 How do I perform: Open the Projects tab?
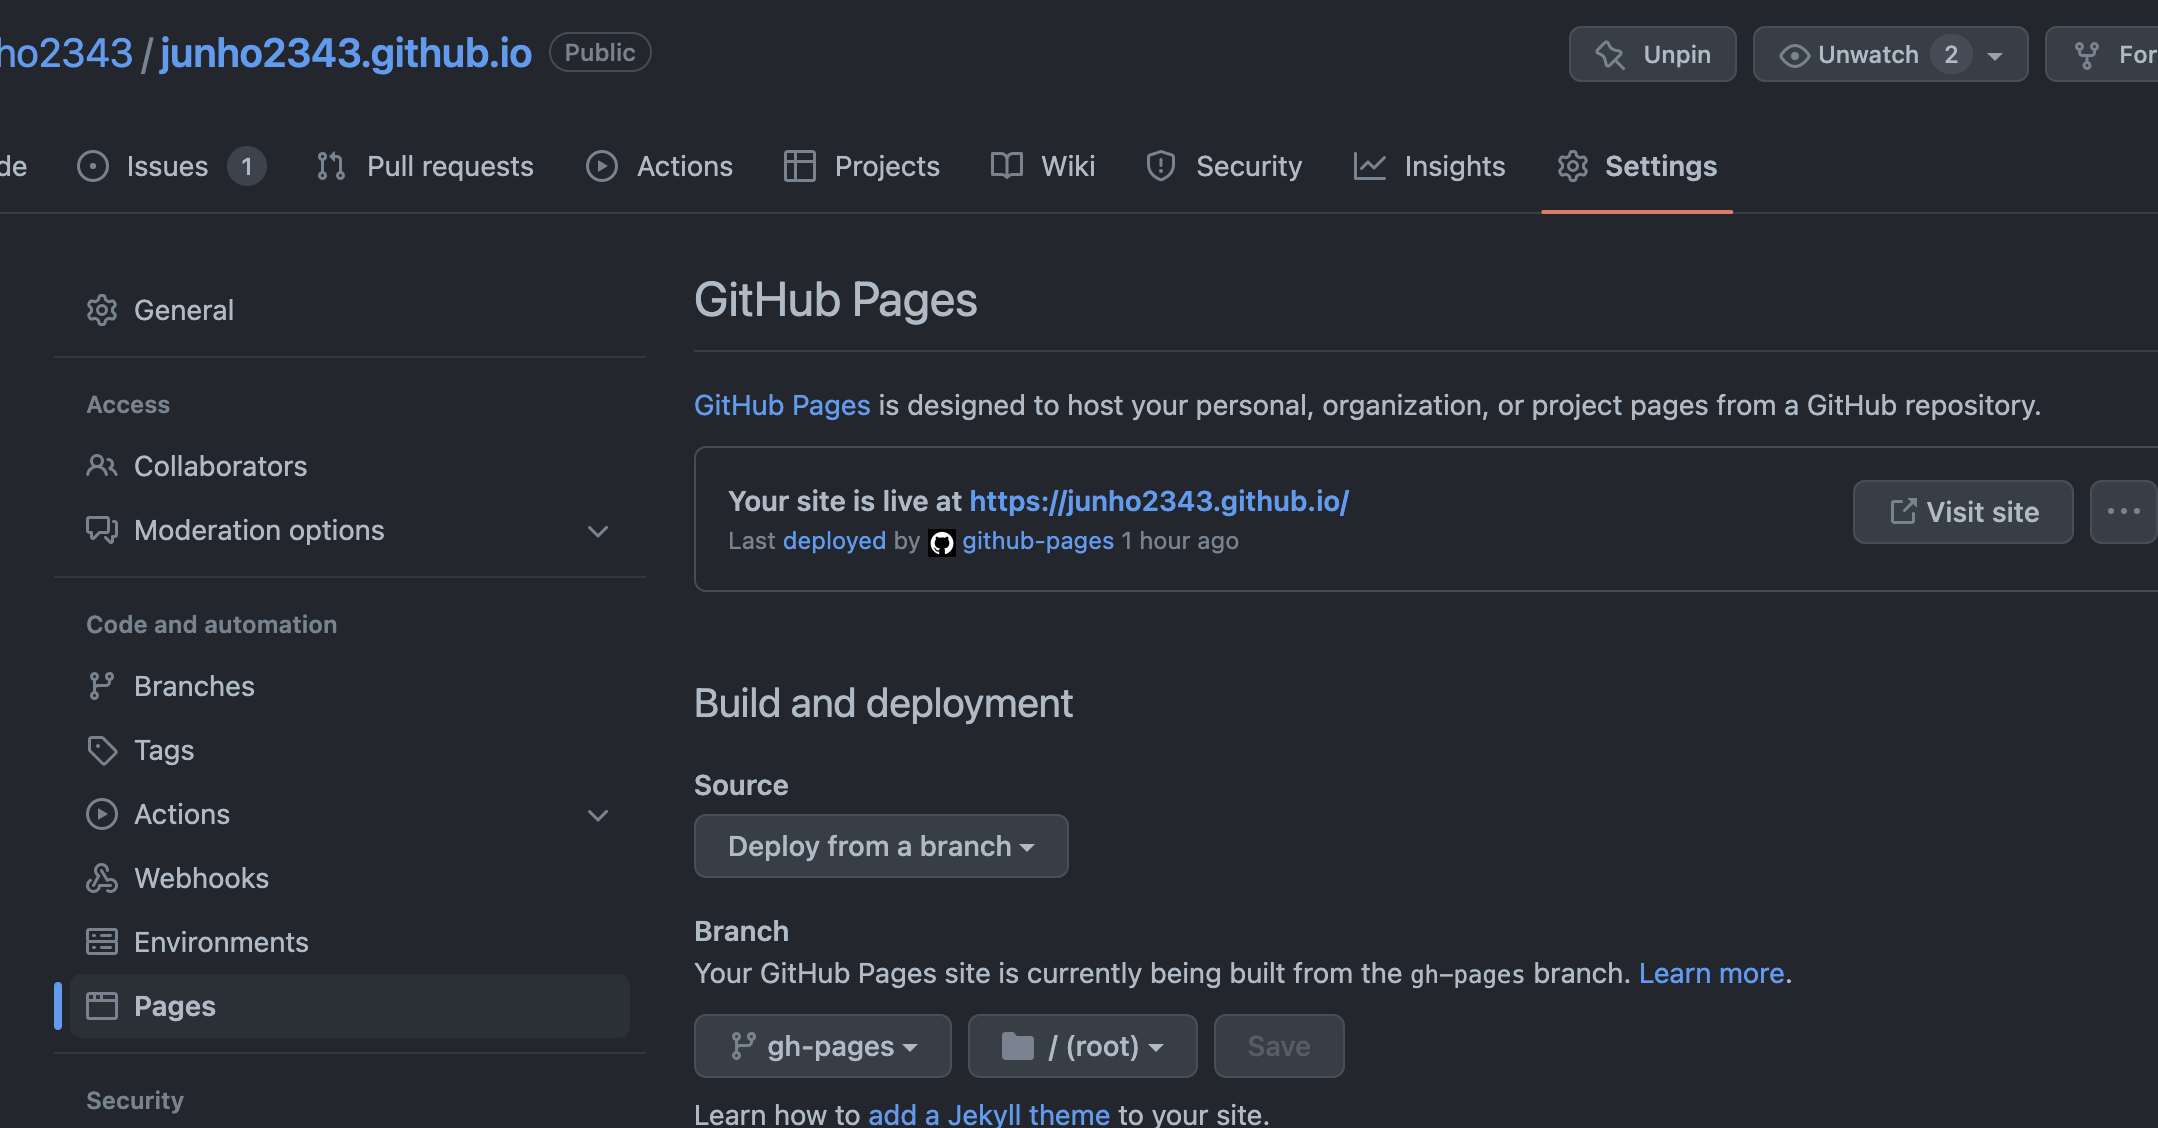[861, 166]
